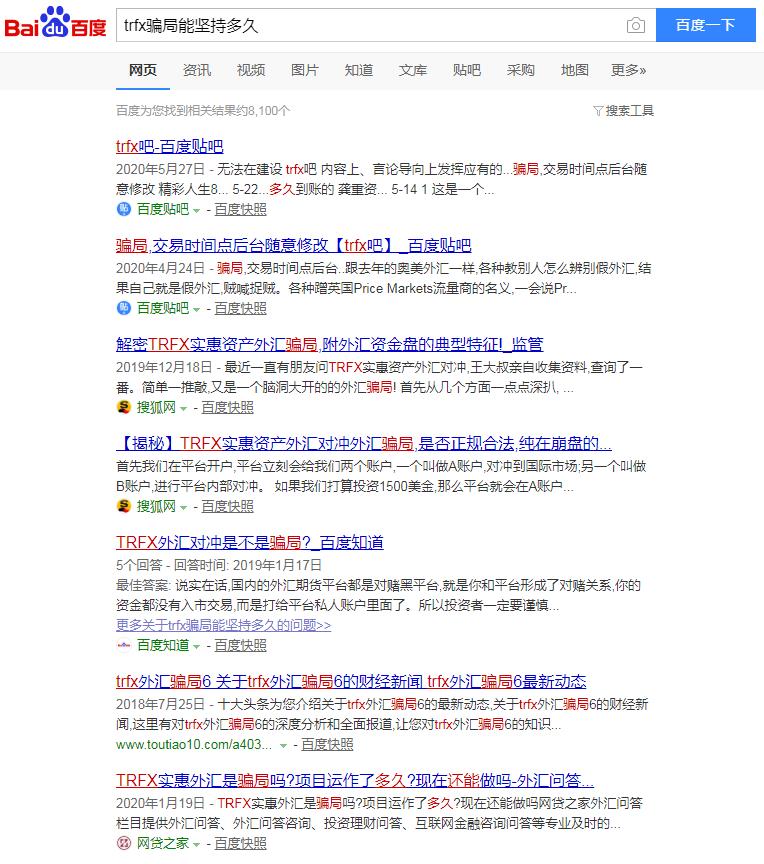Screen dimensions: 764x864
Task: Open result 骗局,交易时间点后台随意修改【trfx吧】
Action: (x=294, y=245)
